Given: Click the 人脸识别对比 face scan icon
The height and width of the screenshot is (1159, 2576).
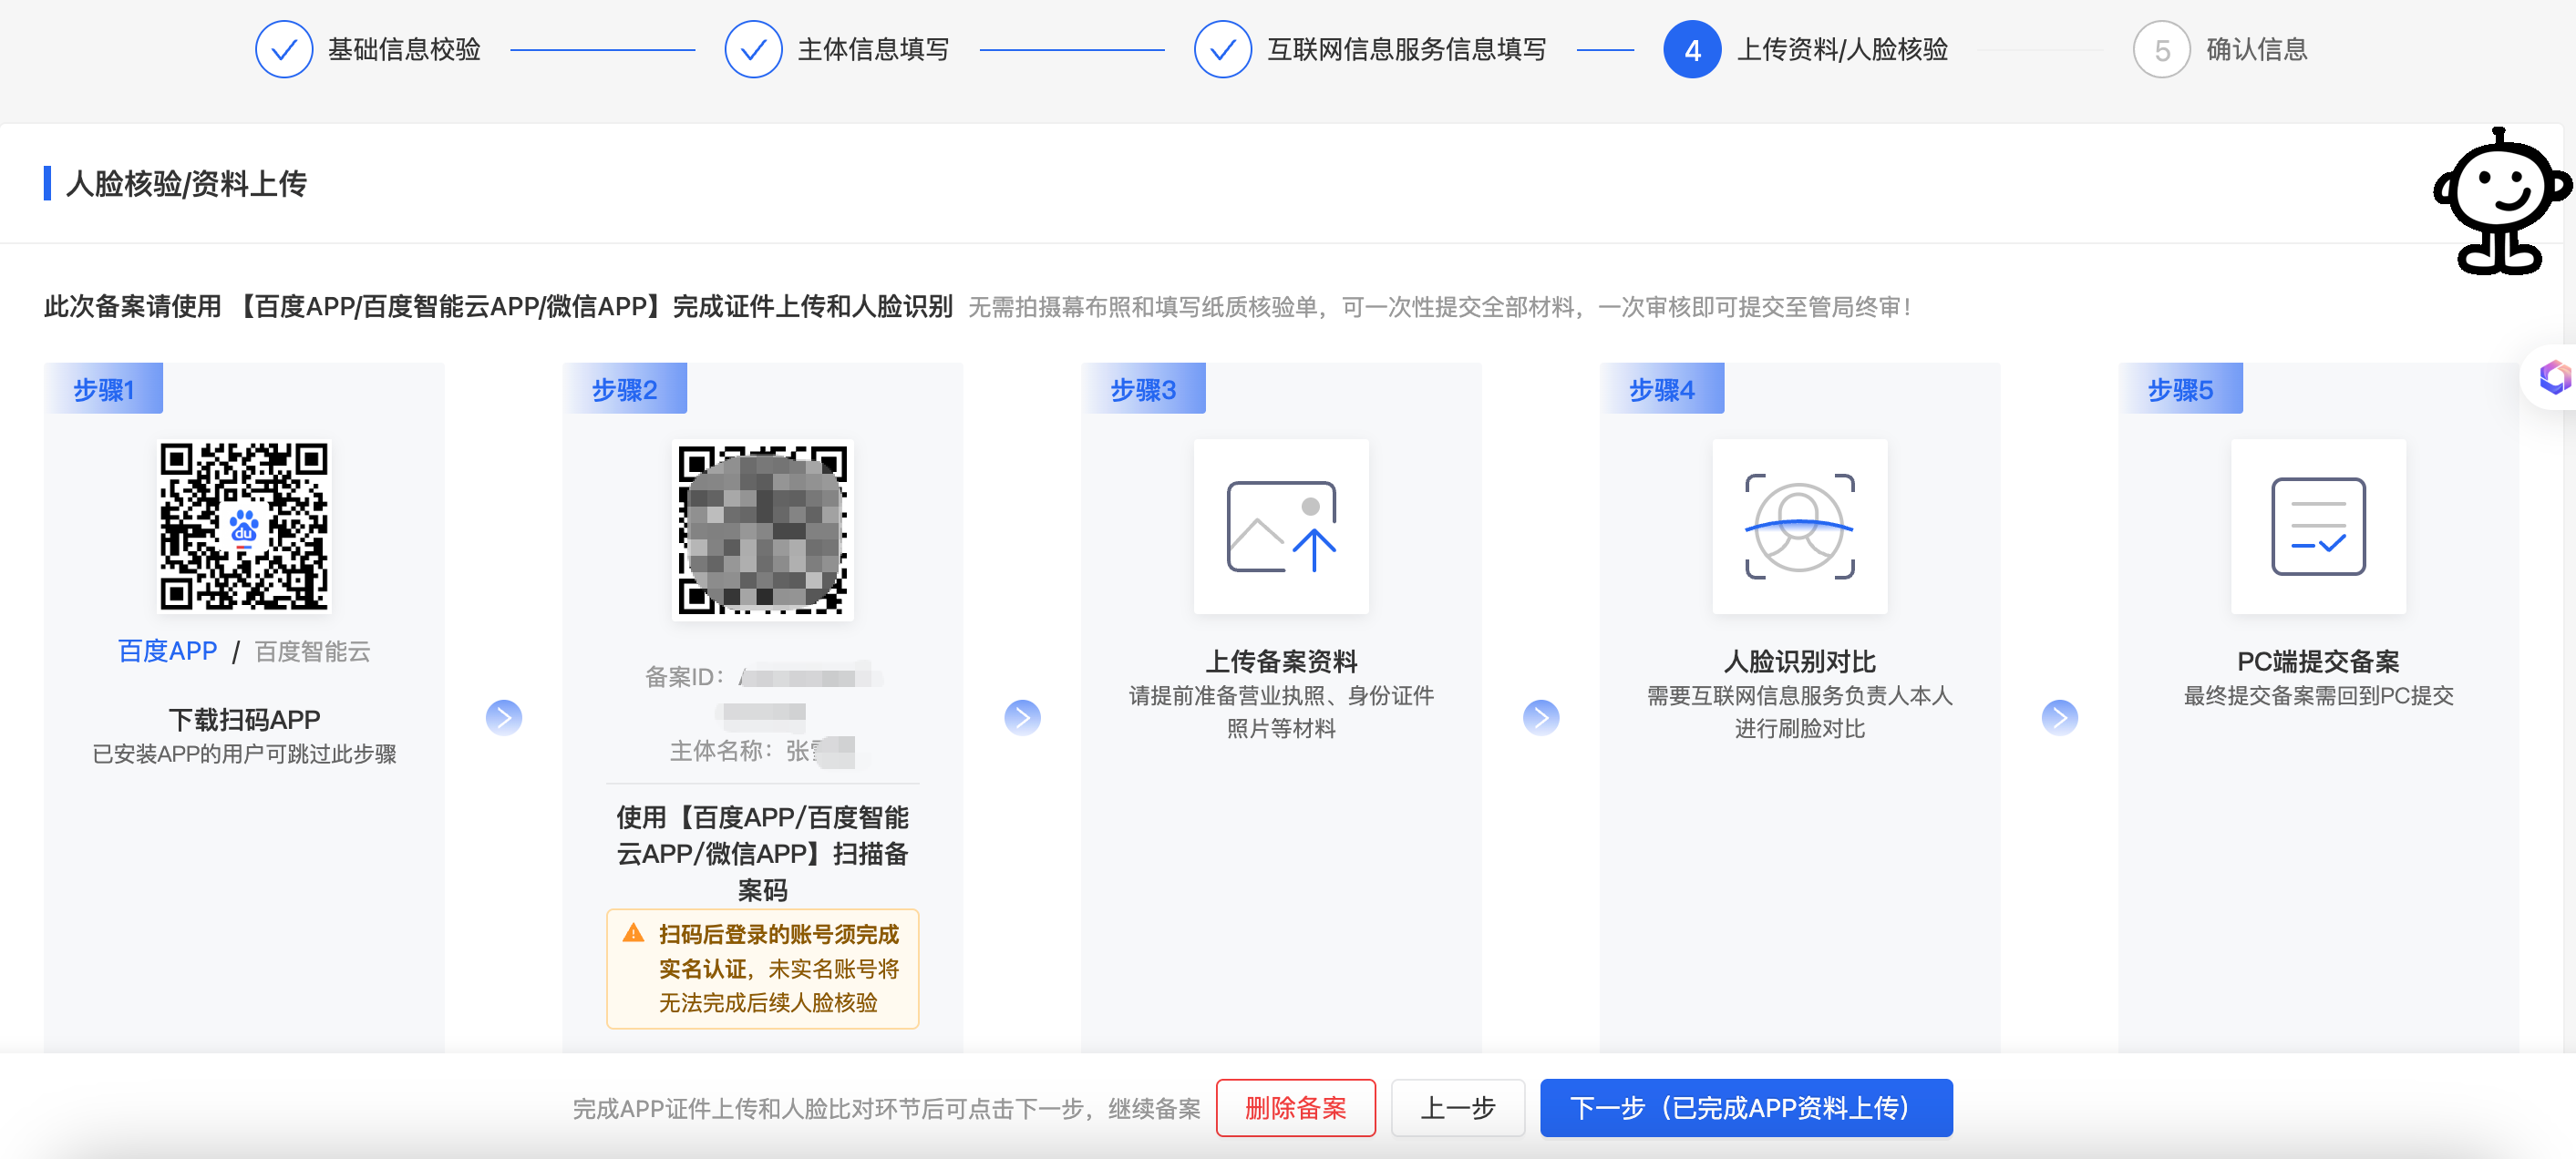Looking at the screenshot, I should point(1799,526).
